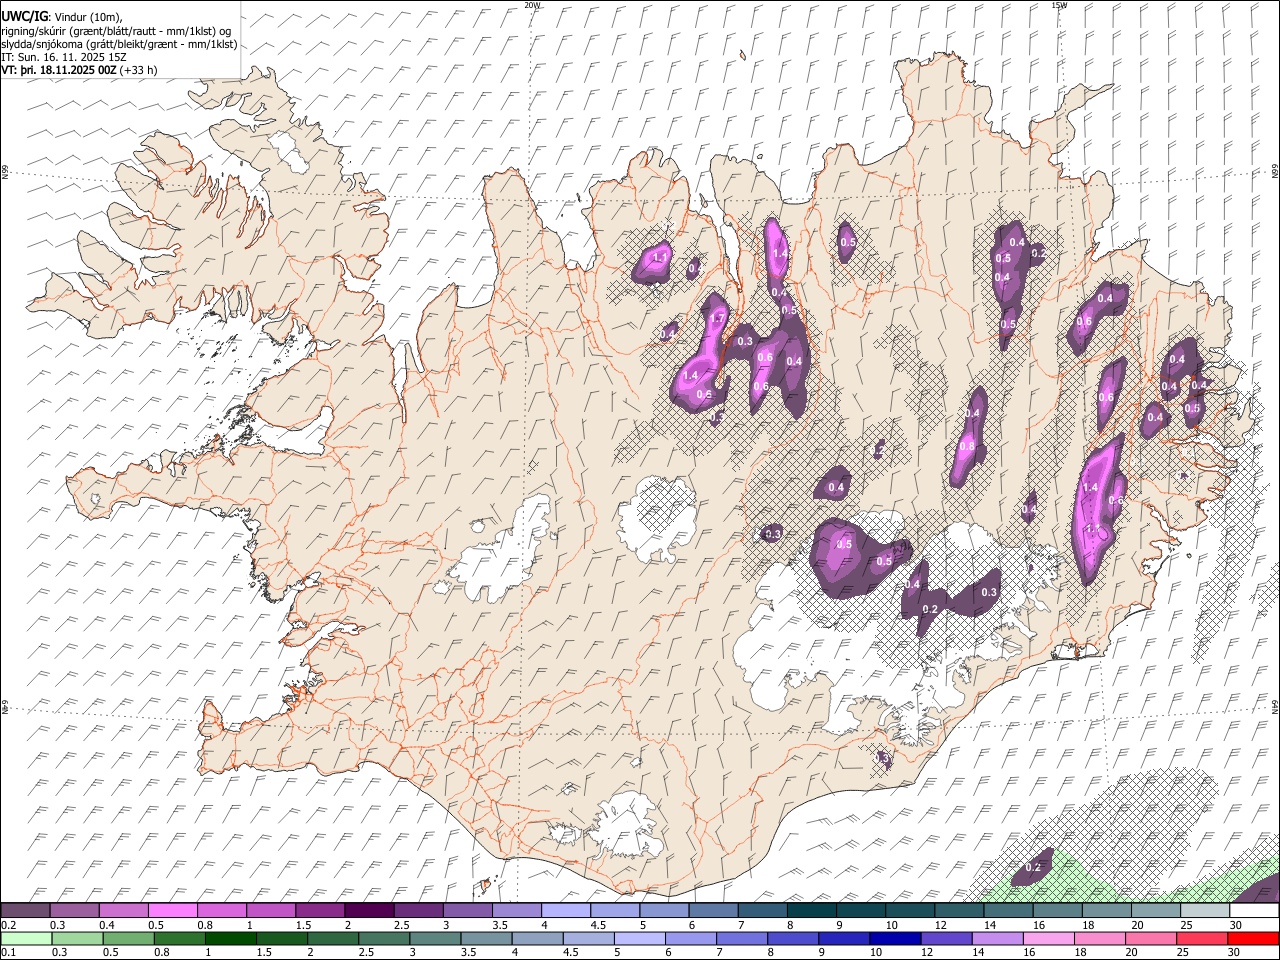Image resolution: width=1280 pixels, height=960 pixels.
Task: Click the pale green 0.1–0.3 rain legend swatch
Action: 27,938
